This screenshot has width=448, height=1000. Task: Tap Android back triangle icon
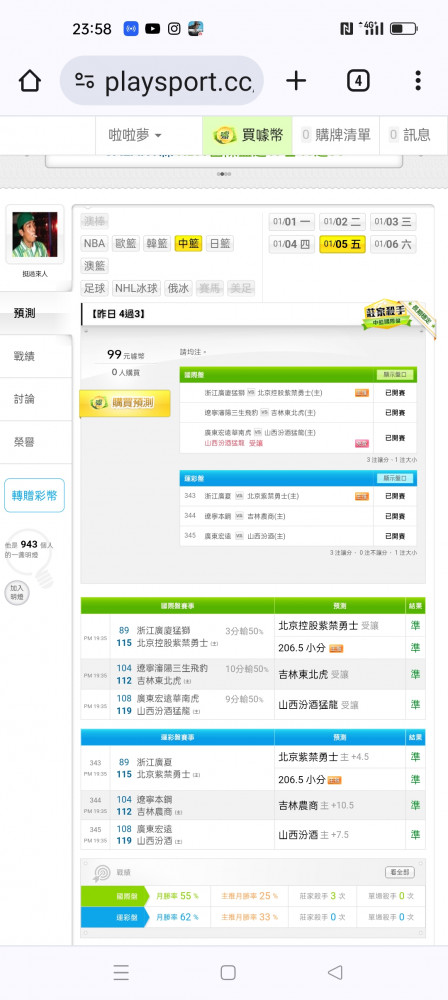(x=334, y=973)
